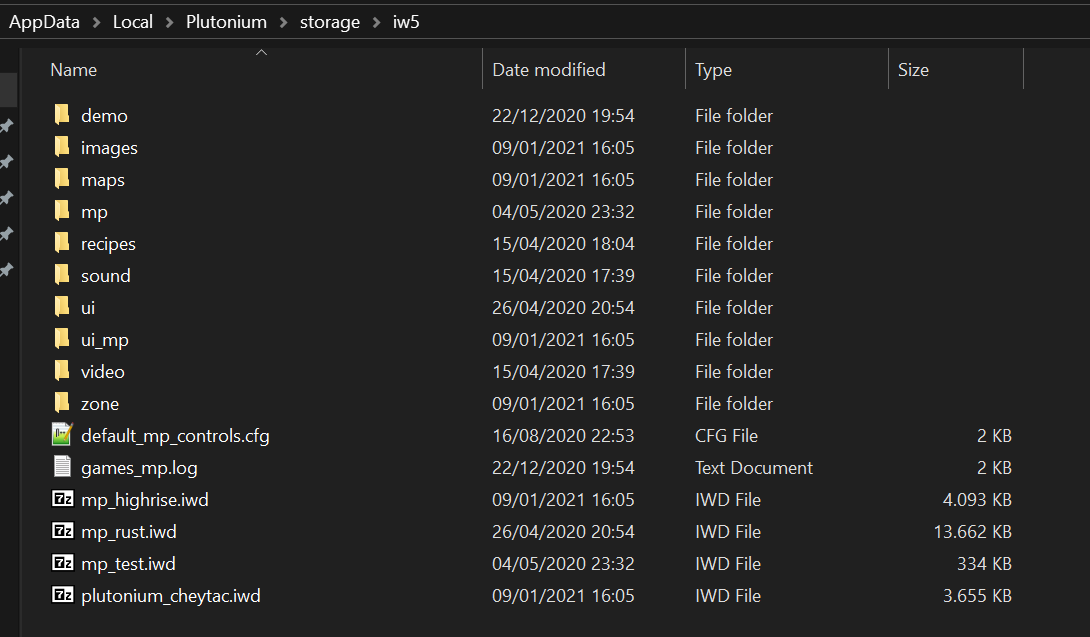Viewport: 1090px width, 637px height.
Task: Click the 15/04/2020 18:04 date cell
Action: (x=563, y=243)
